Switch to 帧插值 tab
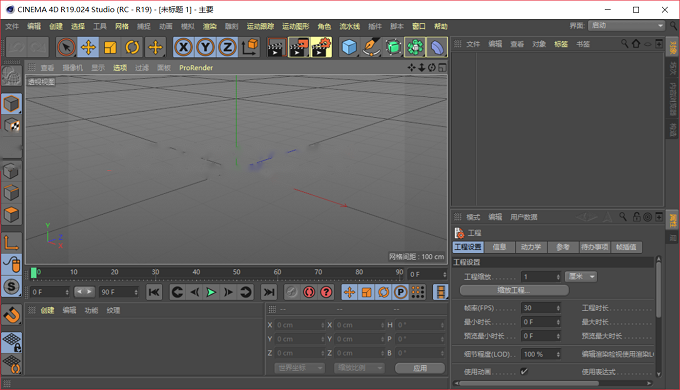 [x=626, y=247]
